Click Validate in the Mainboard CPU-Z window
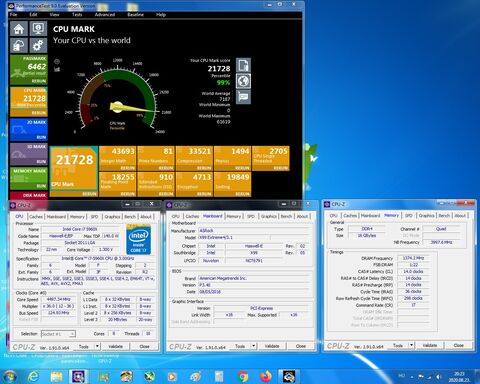The image size is (480, 384). point(272,346)
